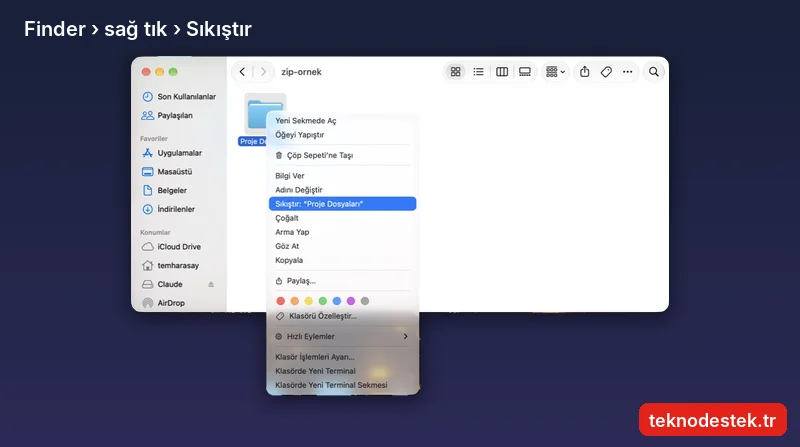Choose Klasör İşlemleri Ayarı...

[342, 357]
